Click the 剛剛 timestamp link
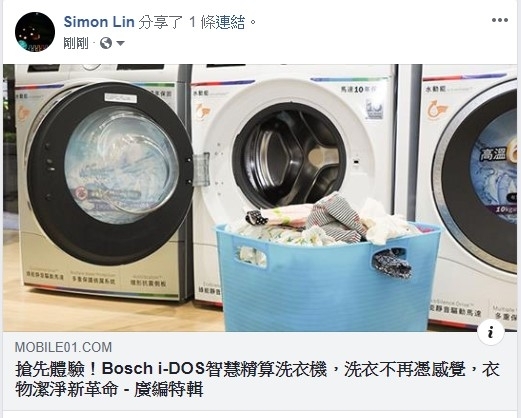This screenshot has height=418, width=521. coord(76,43)
